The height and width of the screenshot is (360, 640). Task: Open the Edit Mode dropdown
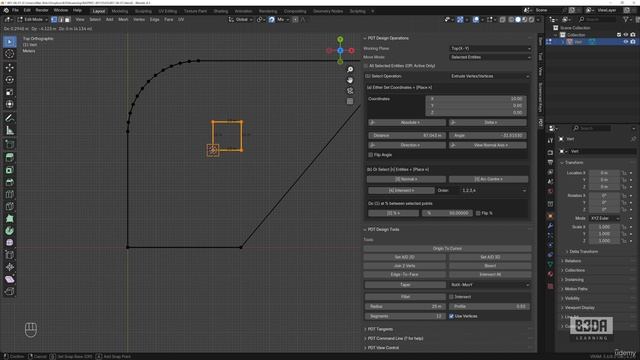coord(32,20)
